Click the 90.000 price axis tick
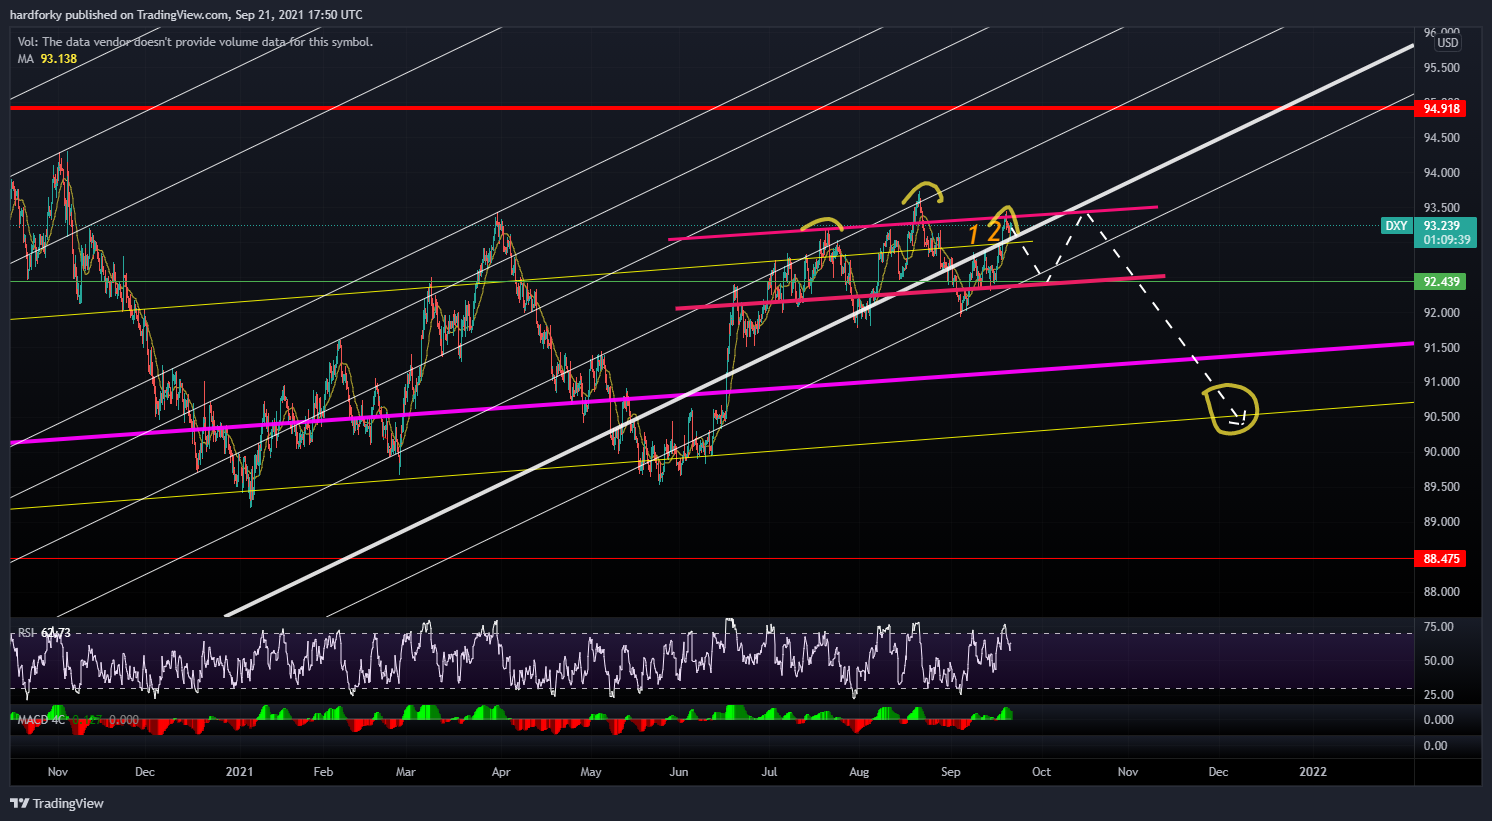Viewport: 1492px width, 821px height. pyautogui.click(x=1441, y=452)
